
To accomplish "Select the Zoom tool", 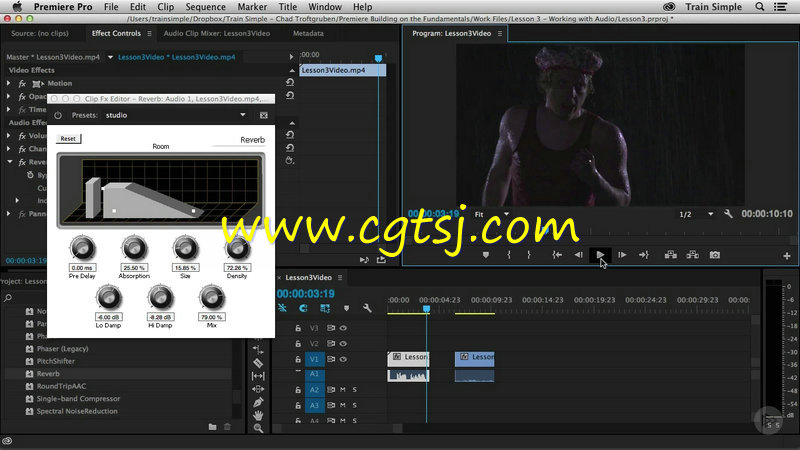I will point(258,428).
